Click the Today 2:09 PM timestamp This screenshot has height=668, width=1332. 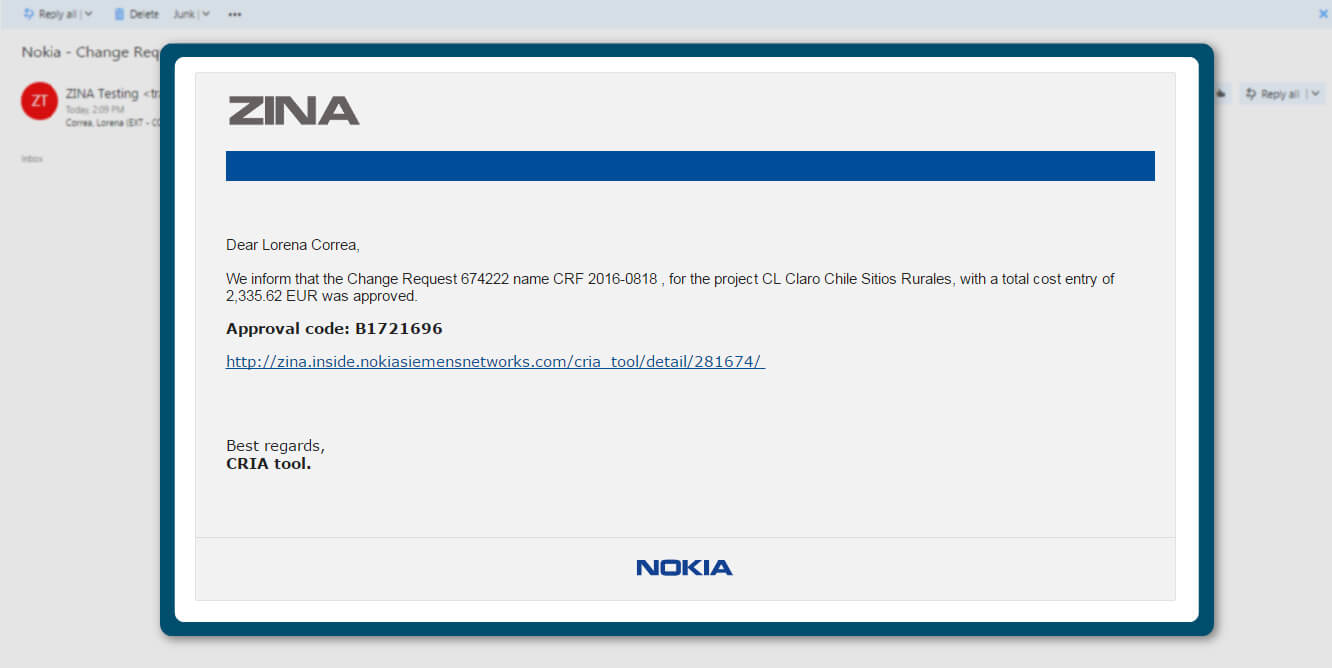point(95,109)
